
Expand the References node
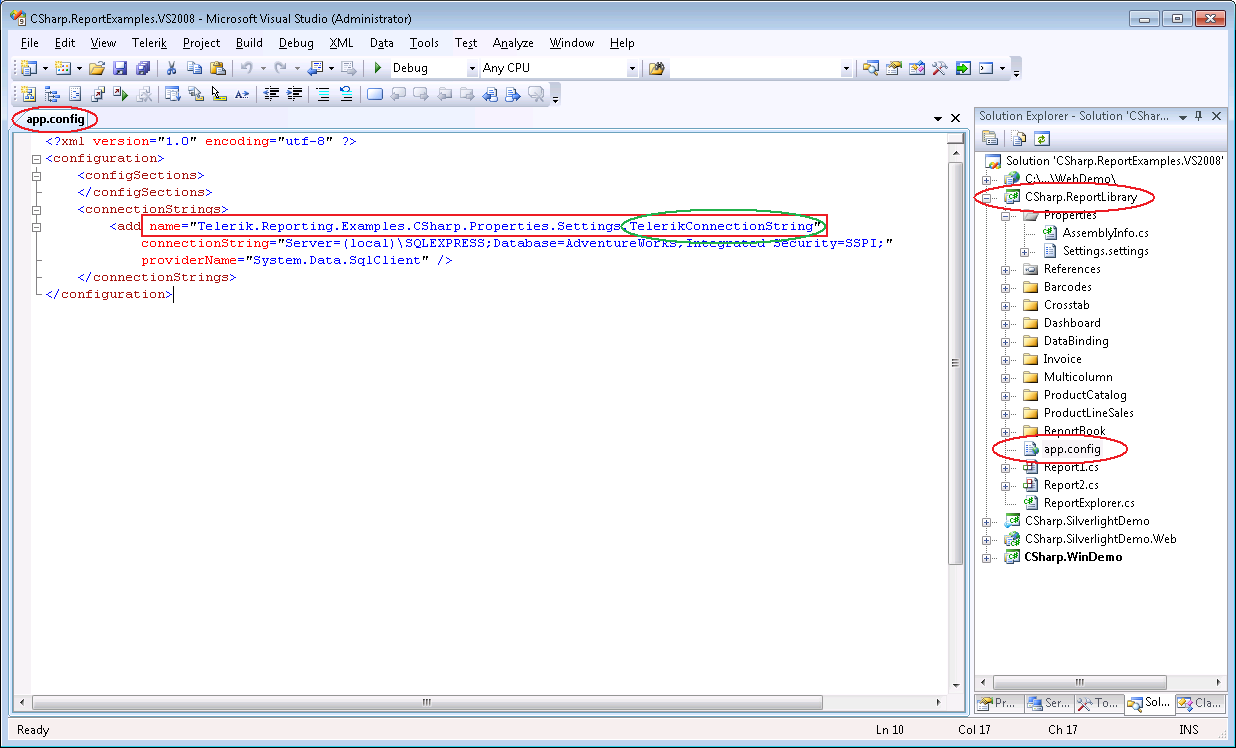click(1005, 269)
